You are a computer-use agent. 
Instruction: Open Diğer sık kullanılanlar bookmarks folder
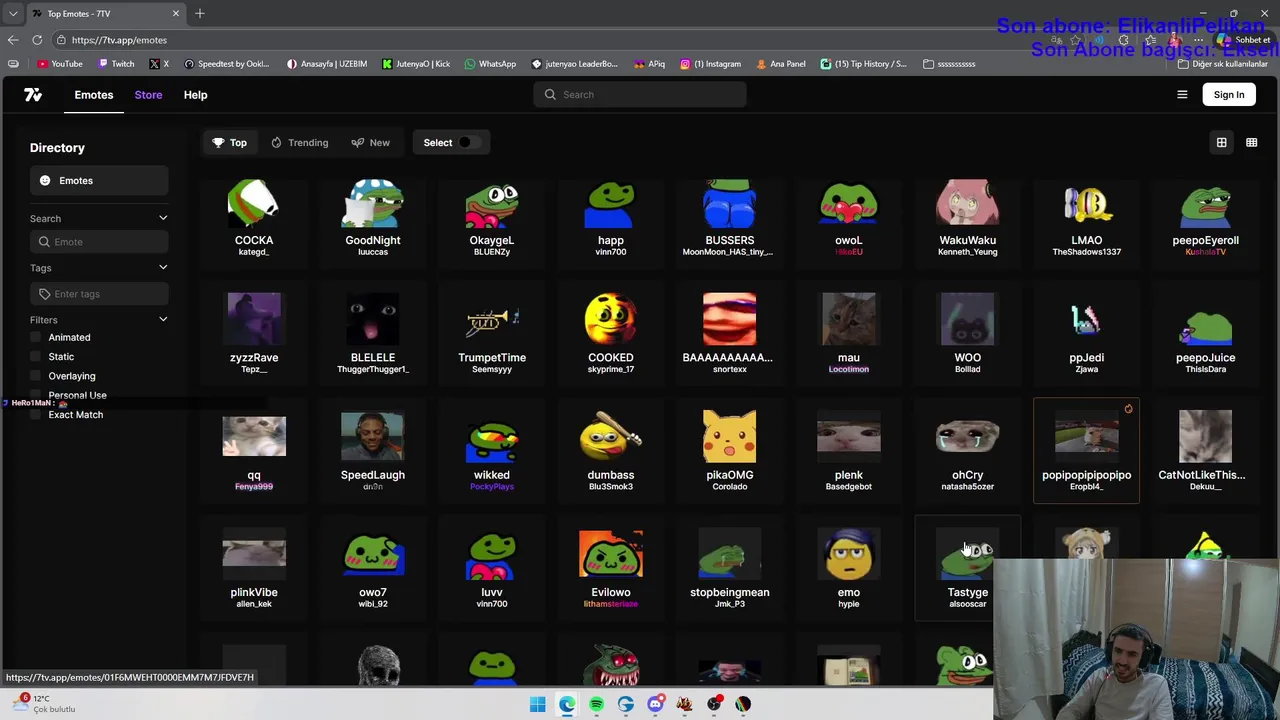tap(1223, 64)
